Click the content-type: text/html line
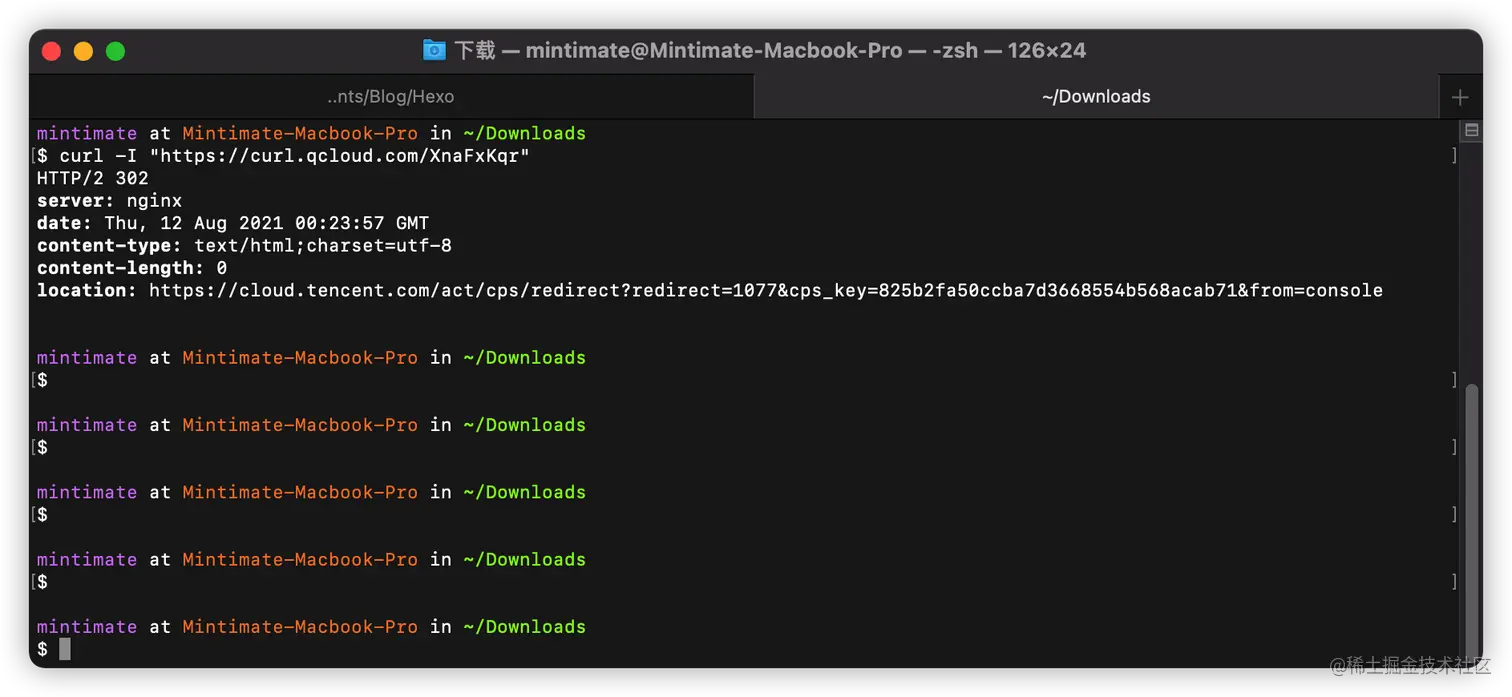The height and width of the screenshot is (697, 1512). click(244, 245)
